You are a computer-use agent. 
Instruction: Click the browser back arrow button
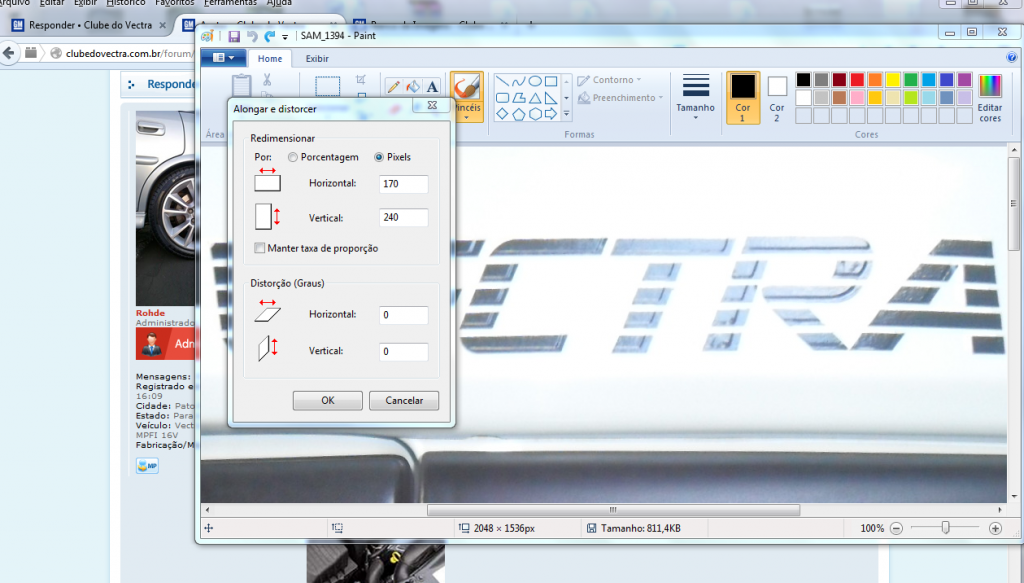coord(9,53)
